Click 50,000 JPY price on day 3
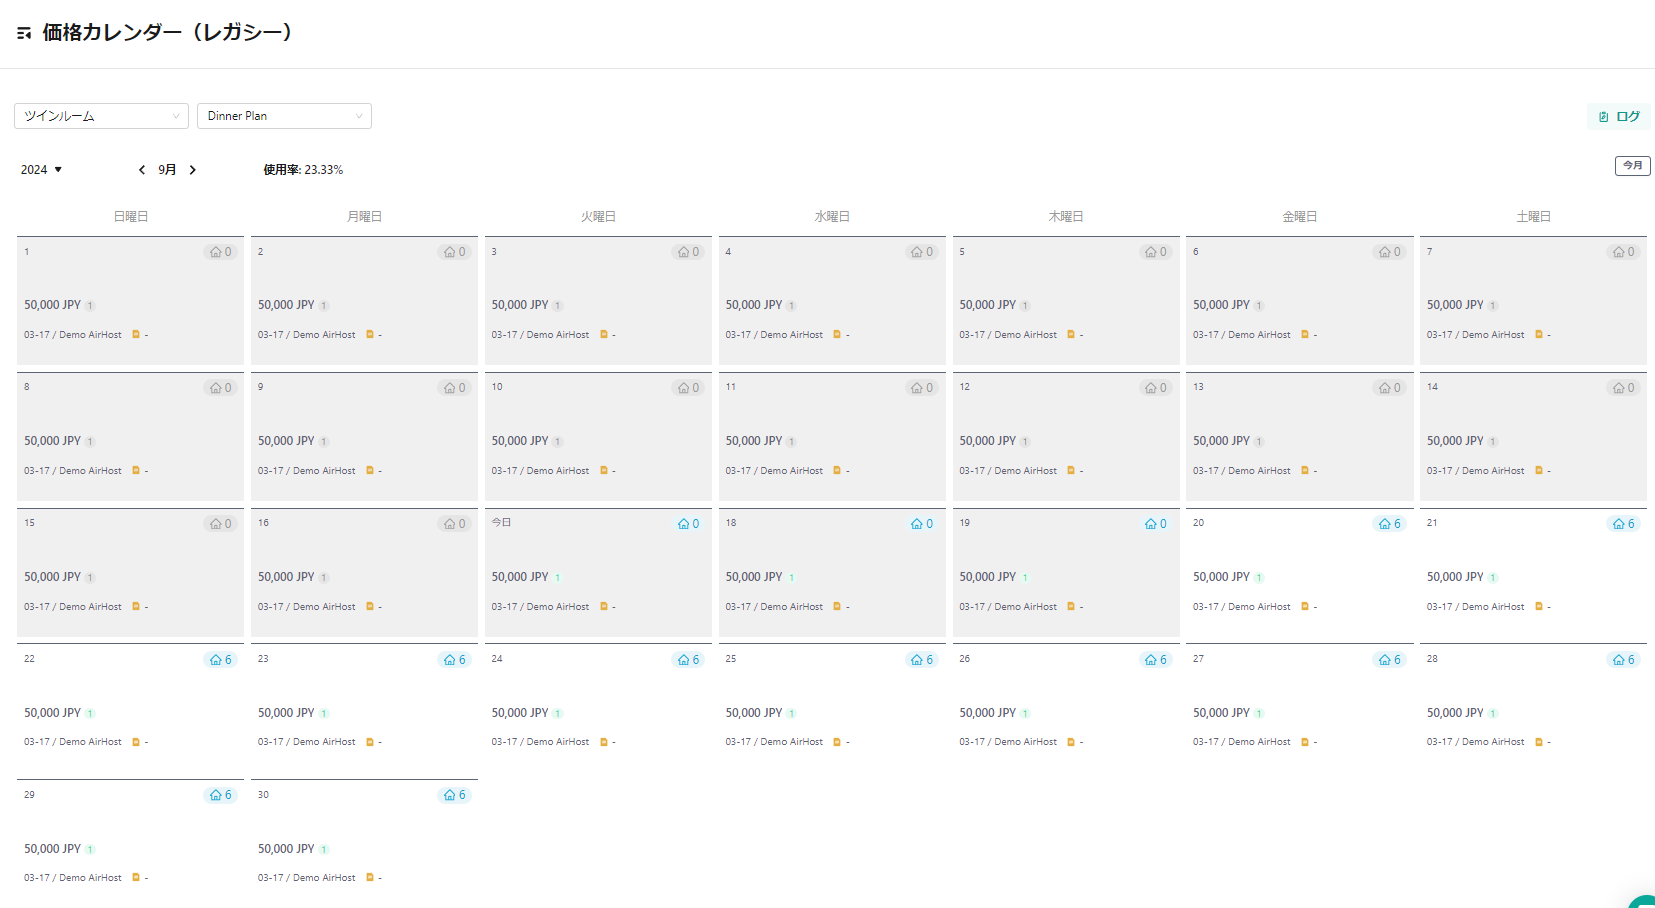 coord(520,305)
